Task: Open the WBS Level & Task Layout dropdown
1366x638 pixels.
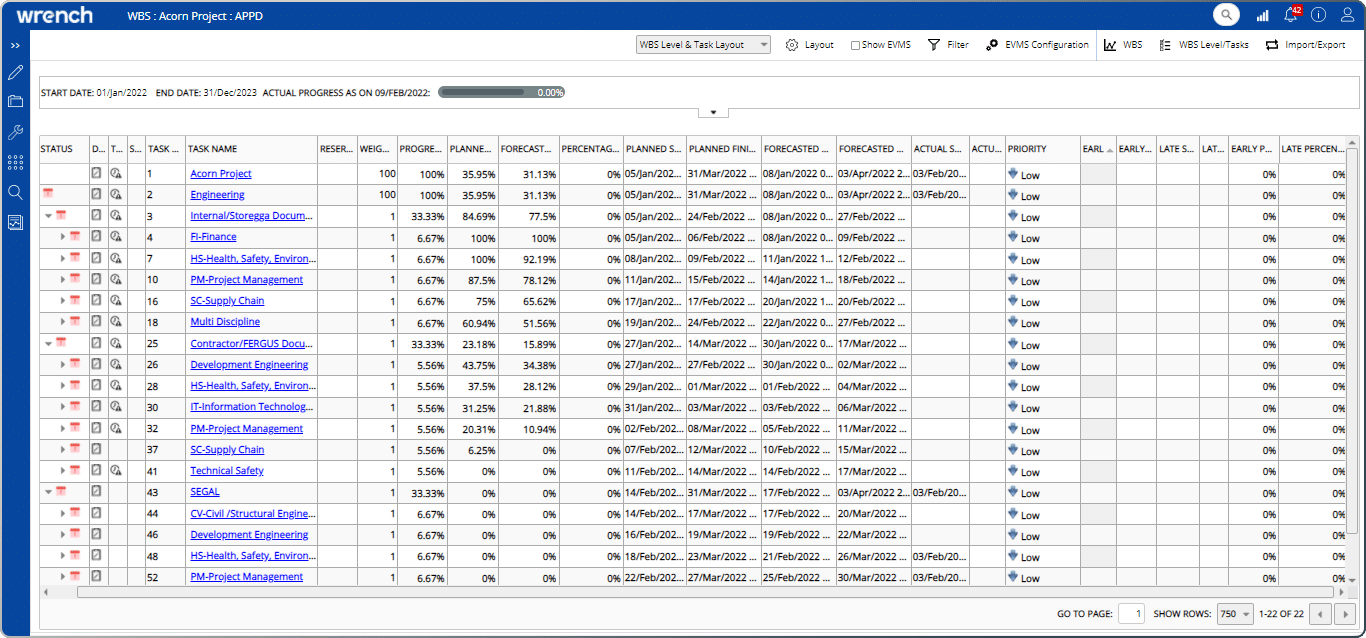Action: pos(704,45)
